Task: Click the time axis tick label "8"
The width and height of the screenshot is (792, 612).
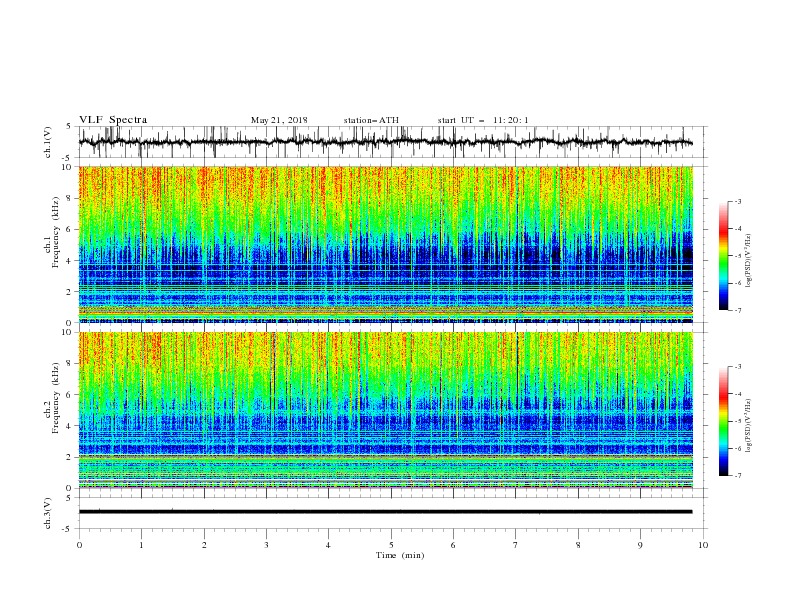Action: [578, 545]
